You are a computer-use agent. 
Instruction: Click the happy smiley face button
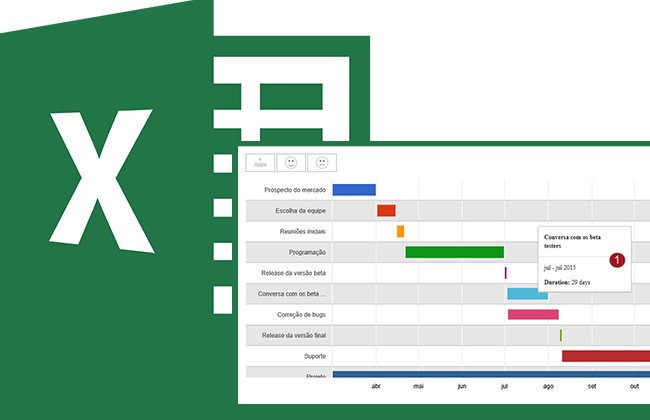coord(291,163)
